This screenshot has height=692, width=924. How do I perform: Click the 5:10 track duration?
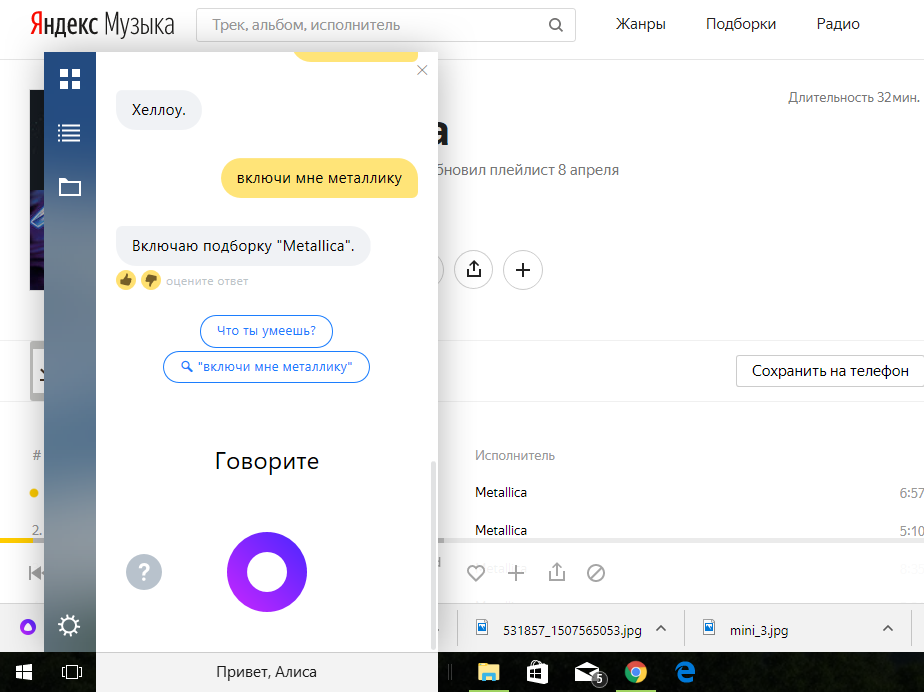911,530
